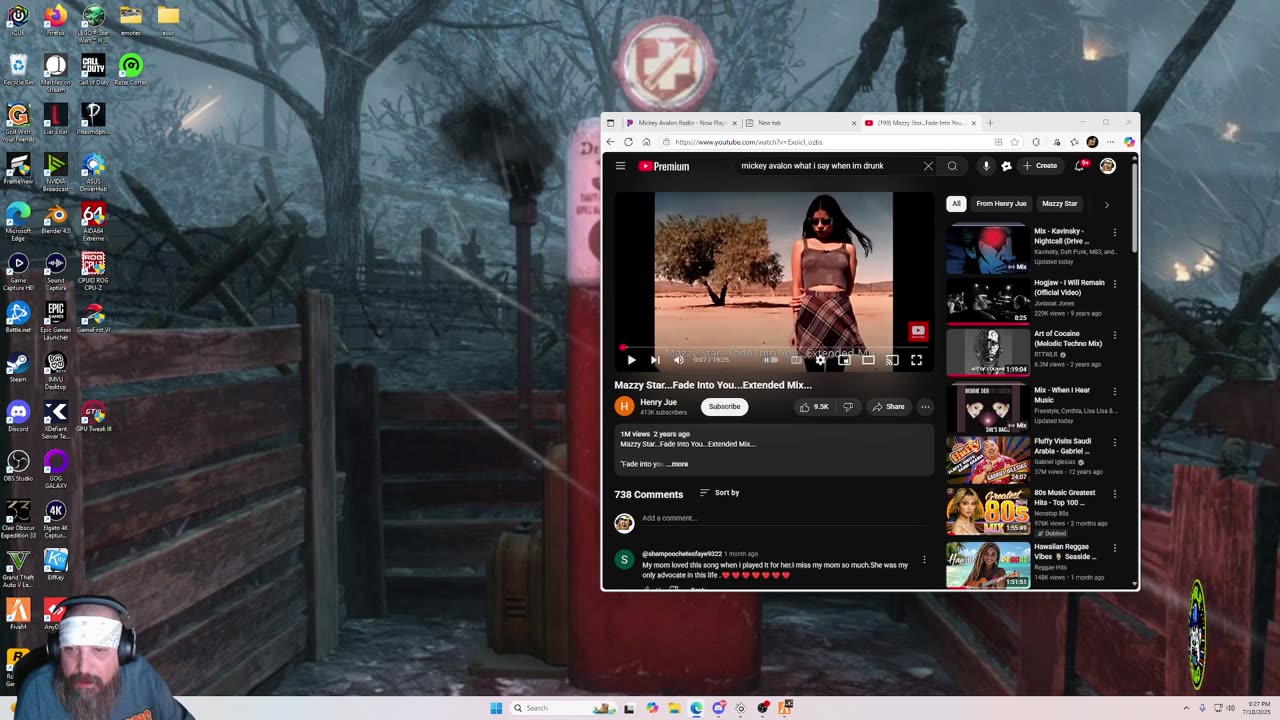Clear the YouTube search box text
Screen dimensions: 1280x720
pyautogui.click(x=928, y=166)
